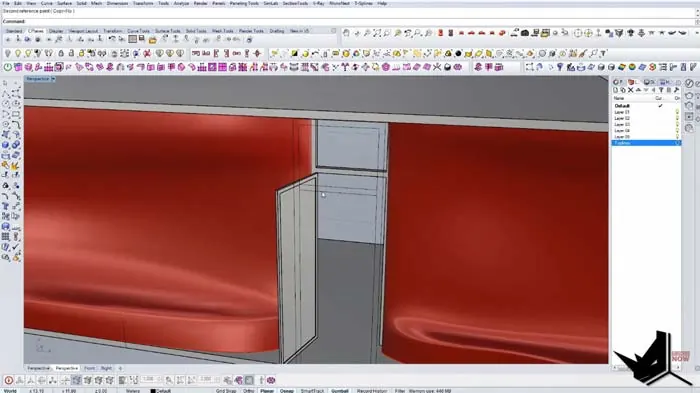
Task: Switch to the Drafting toolbar tab
Action: coord(277,31)
